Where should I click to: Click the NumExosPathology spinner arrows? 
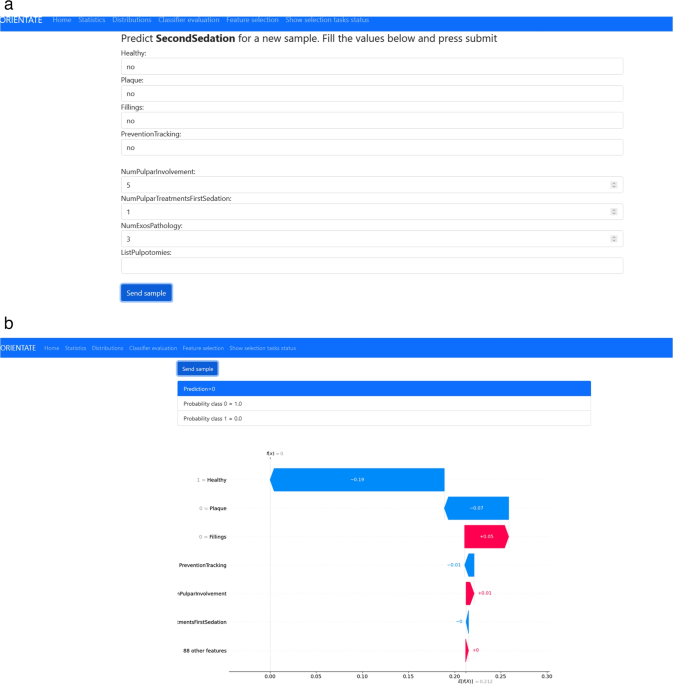(x=614, y=239)
